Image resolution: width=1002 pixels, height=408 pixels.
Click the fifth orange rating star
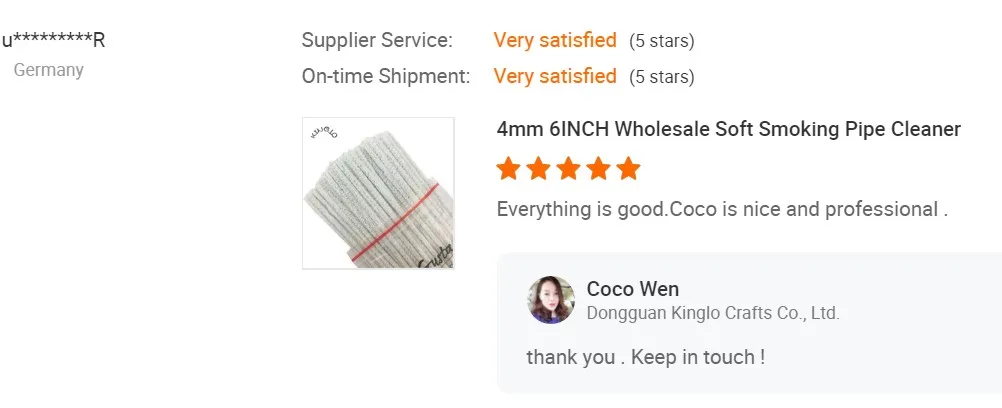[628, 168]
